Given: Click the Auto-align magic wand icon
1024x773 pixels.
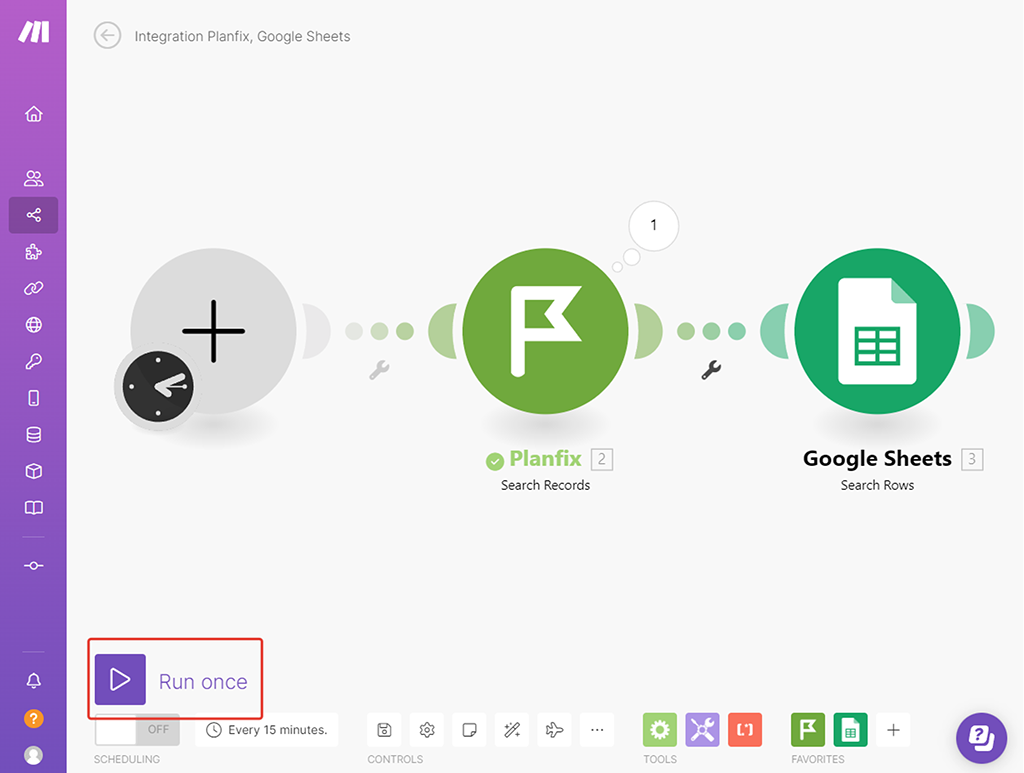Looking at the screenshot, I should click(x=511, y=729).
